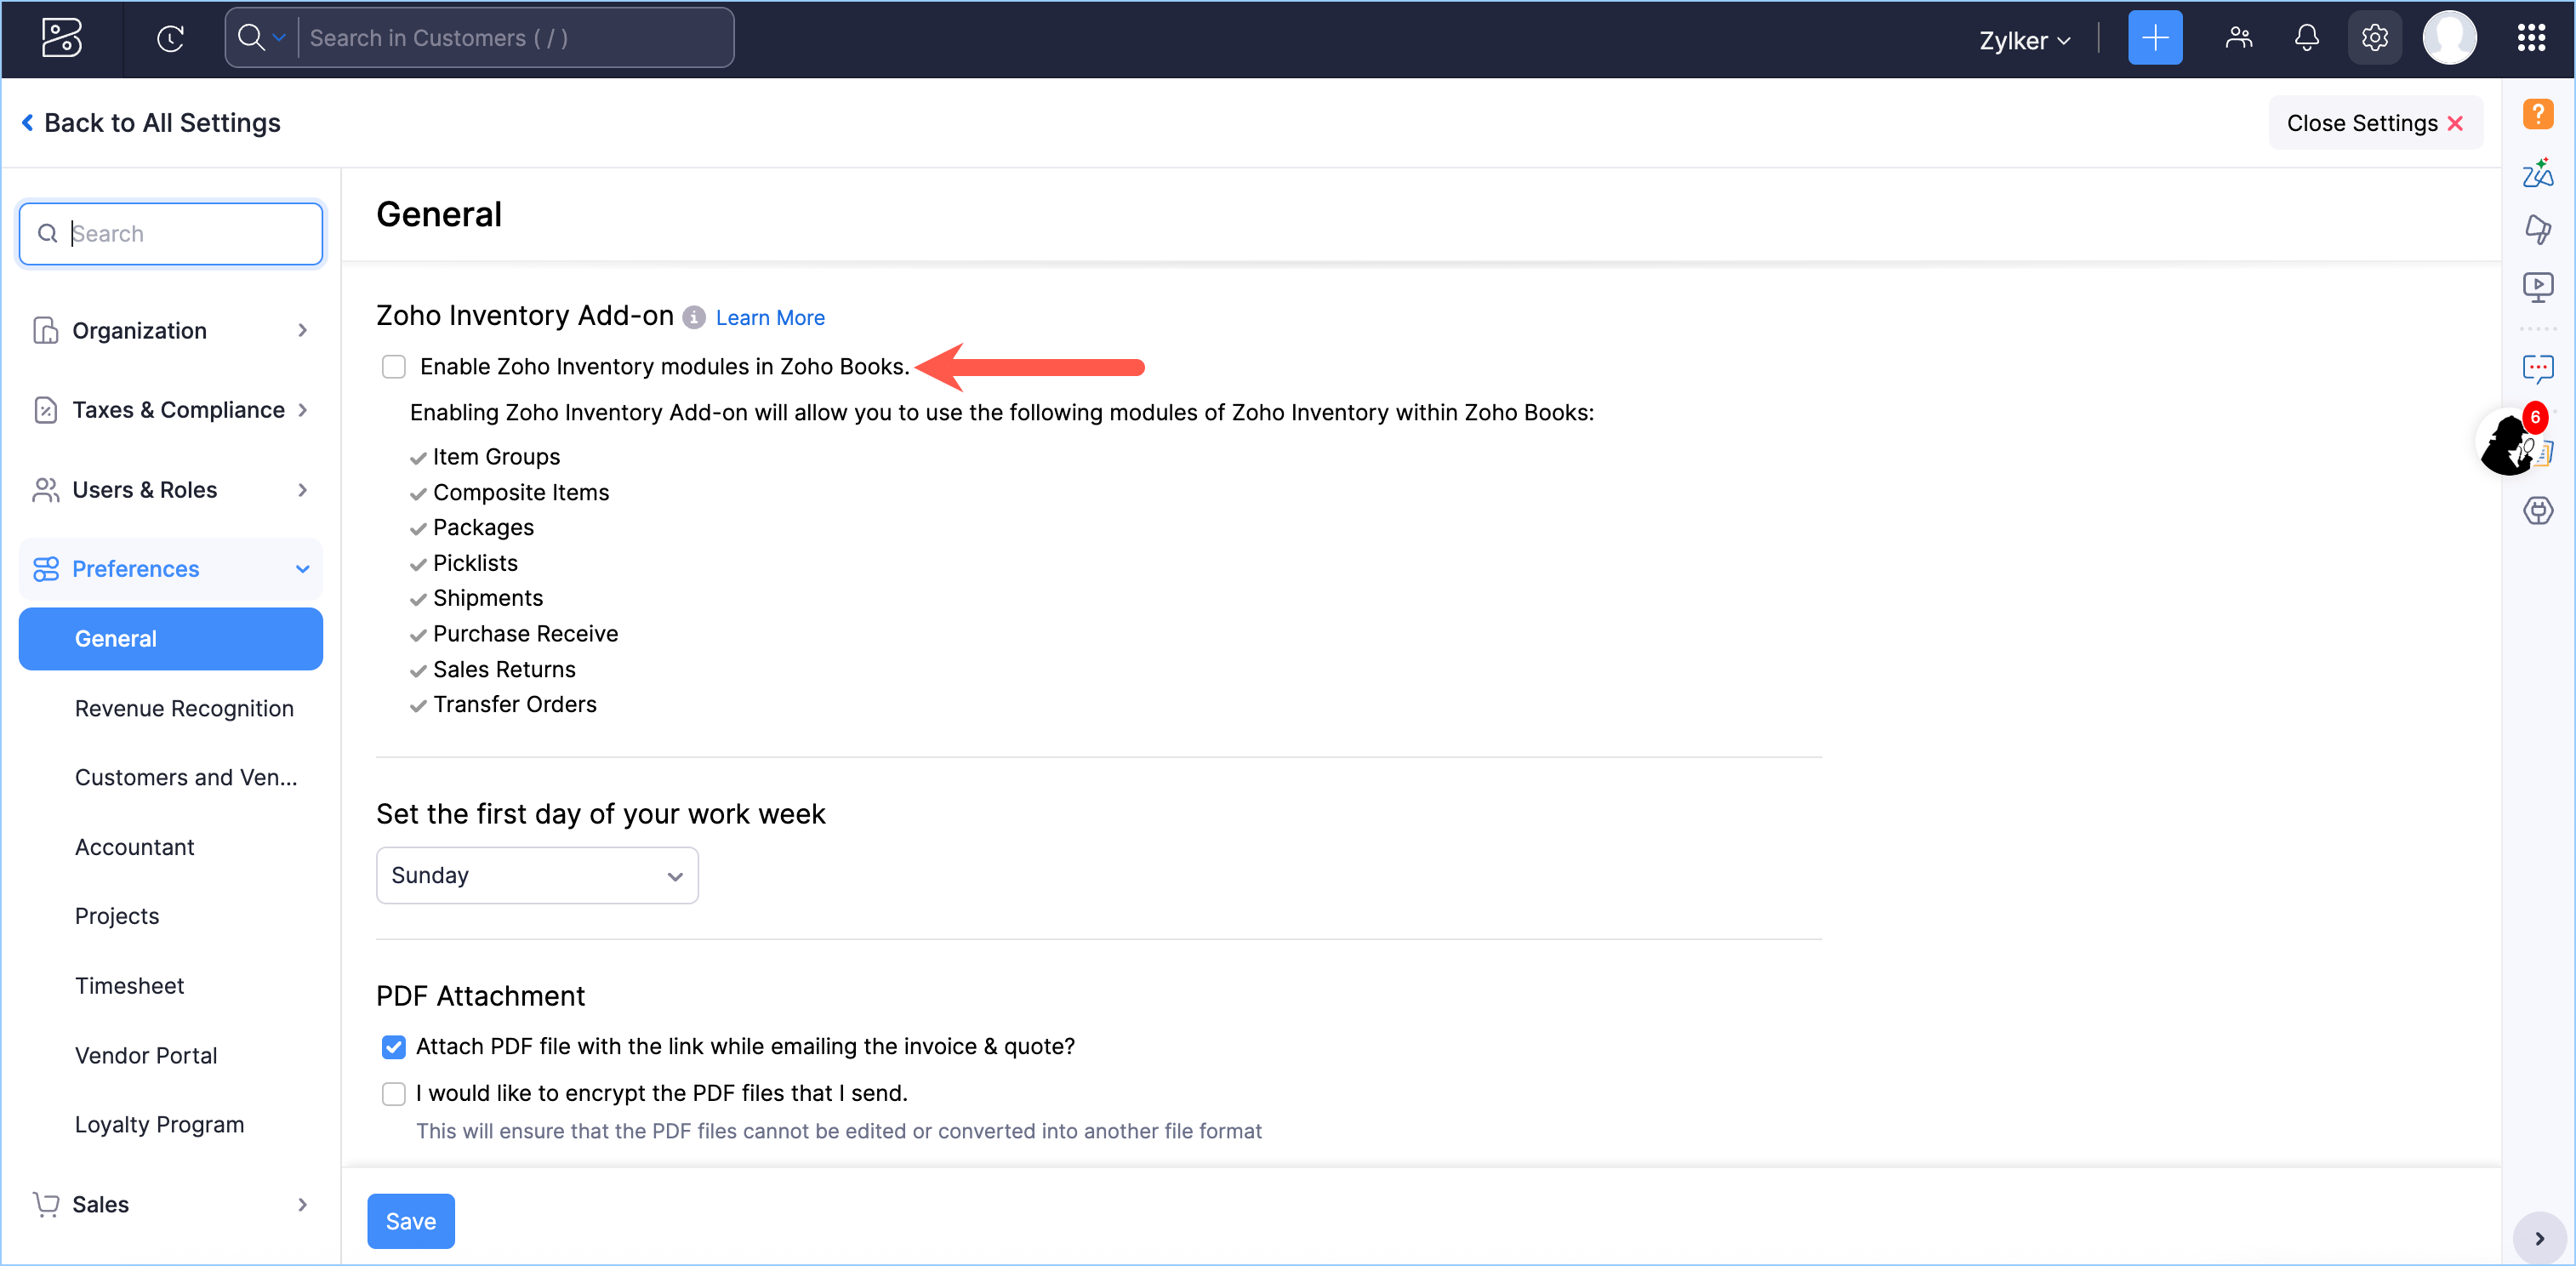Click the Composite Items list entry

(x=520, y=492)
